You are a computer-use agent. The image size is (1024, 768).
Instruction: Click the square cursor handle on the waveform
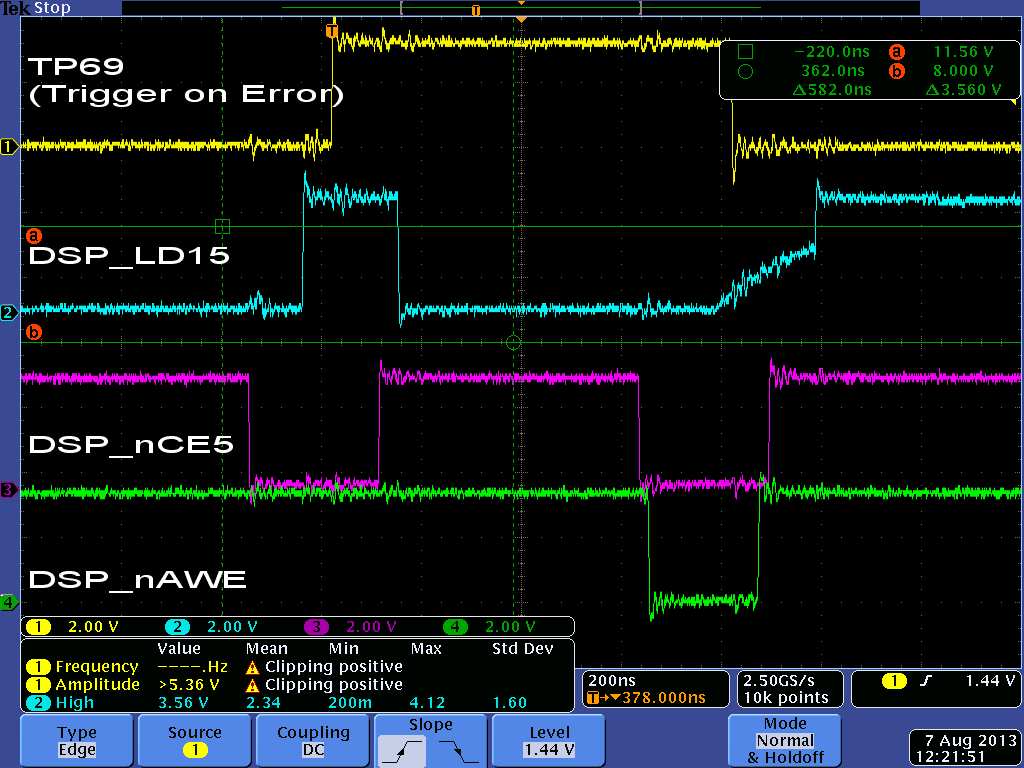(x=222, y=227)
